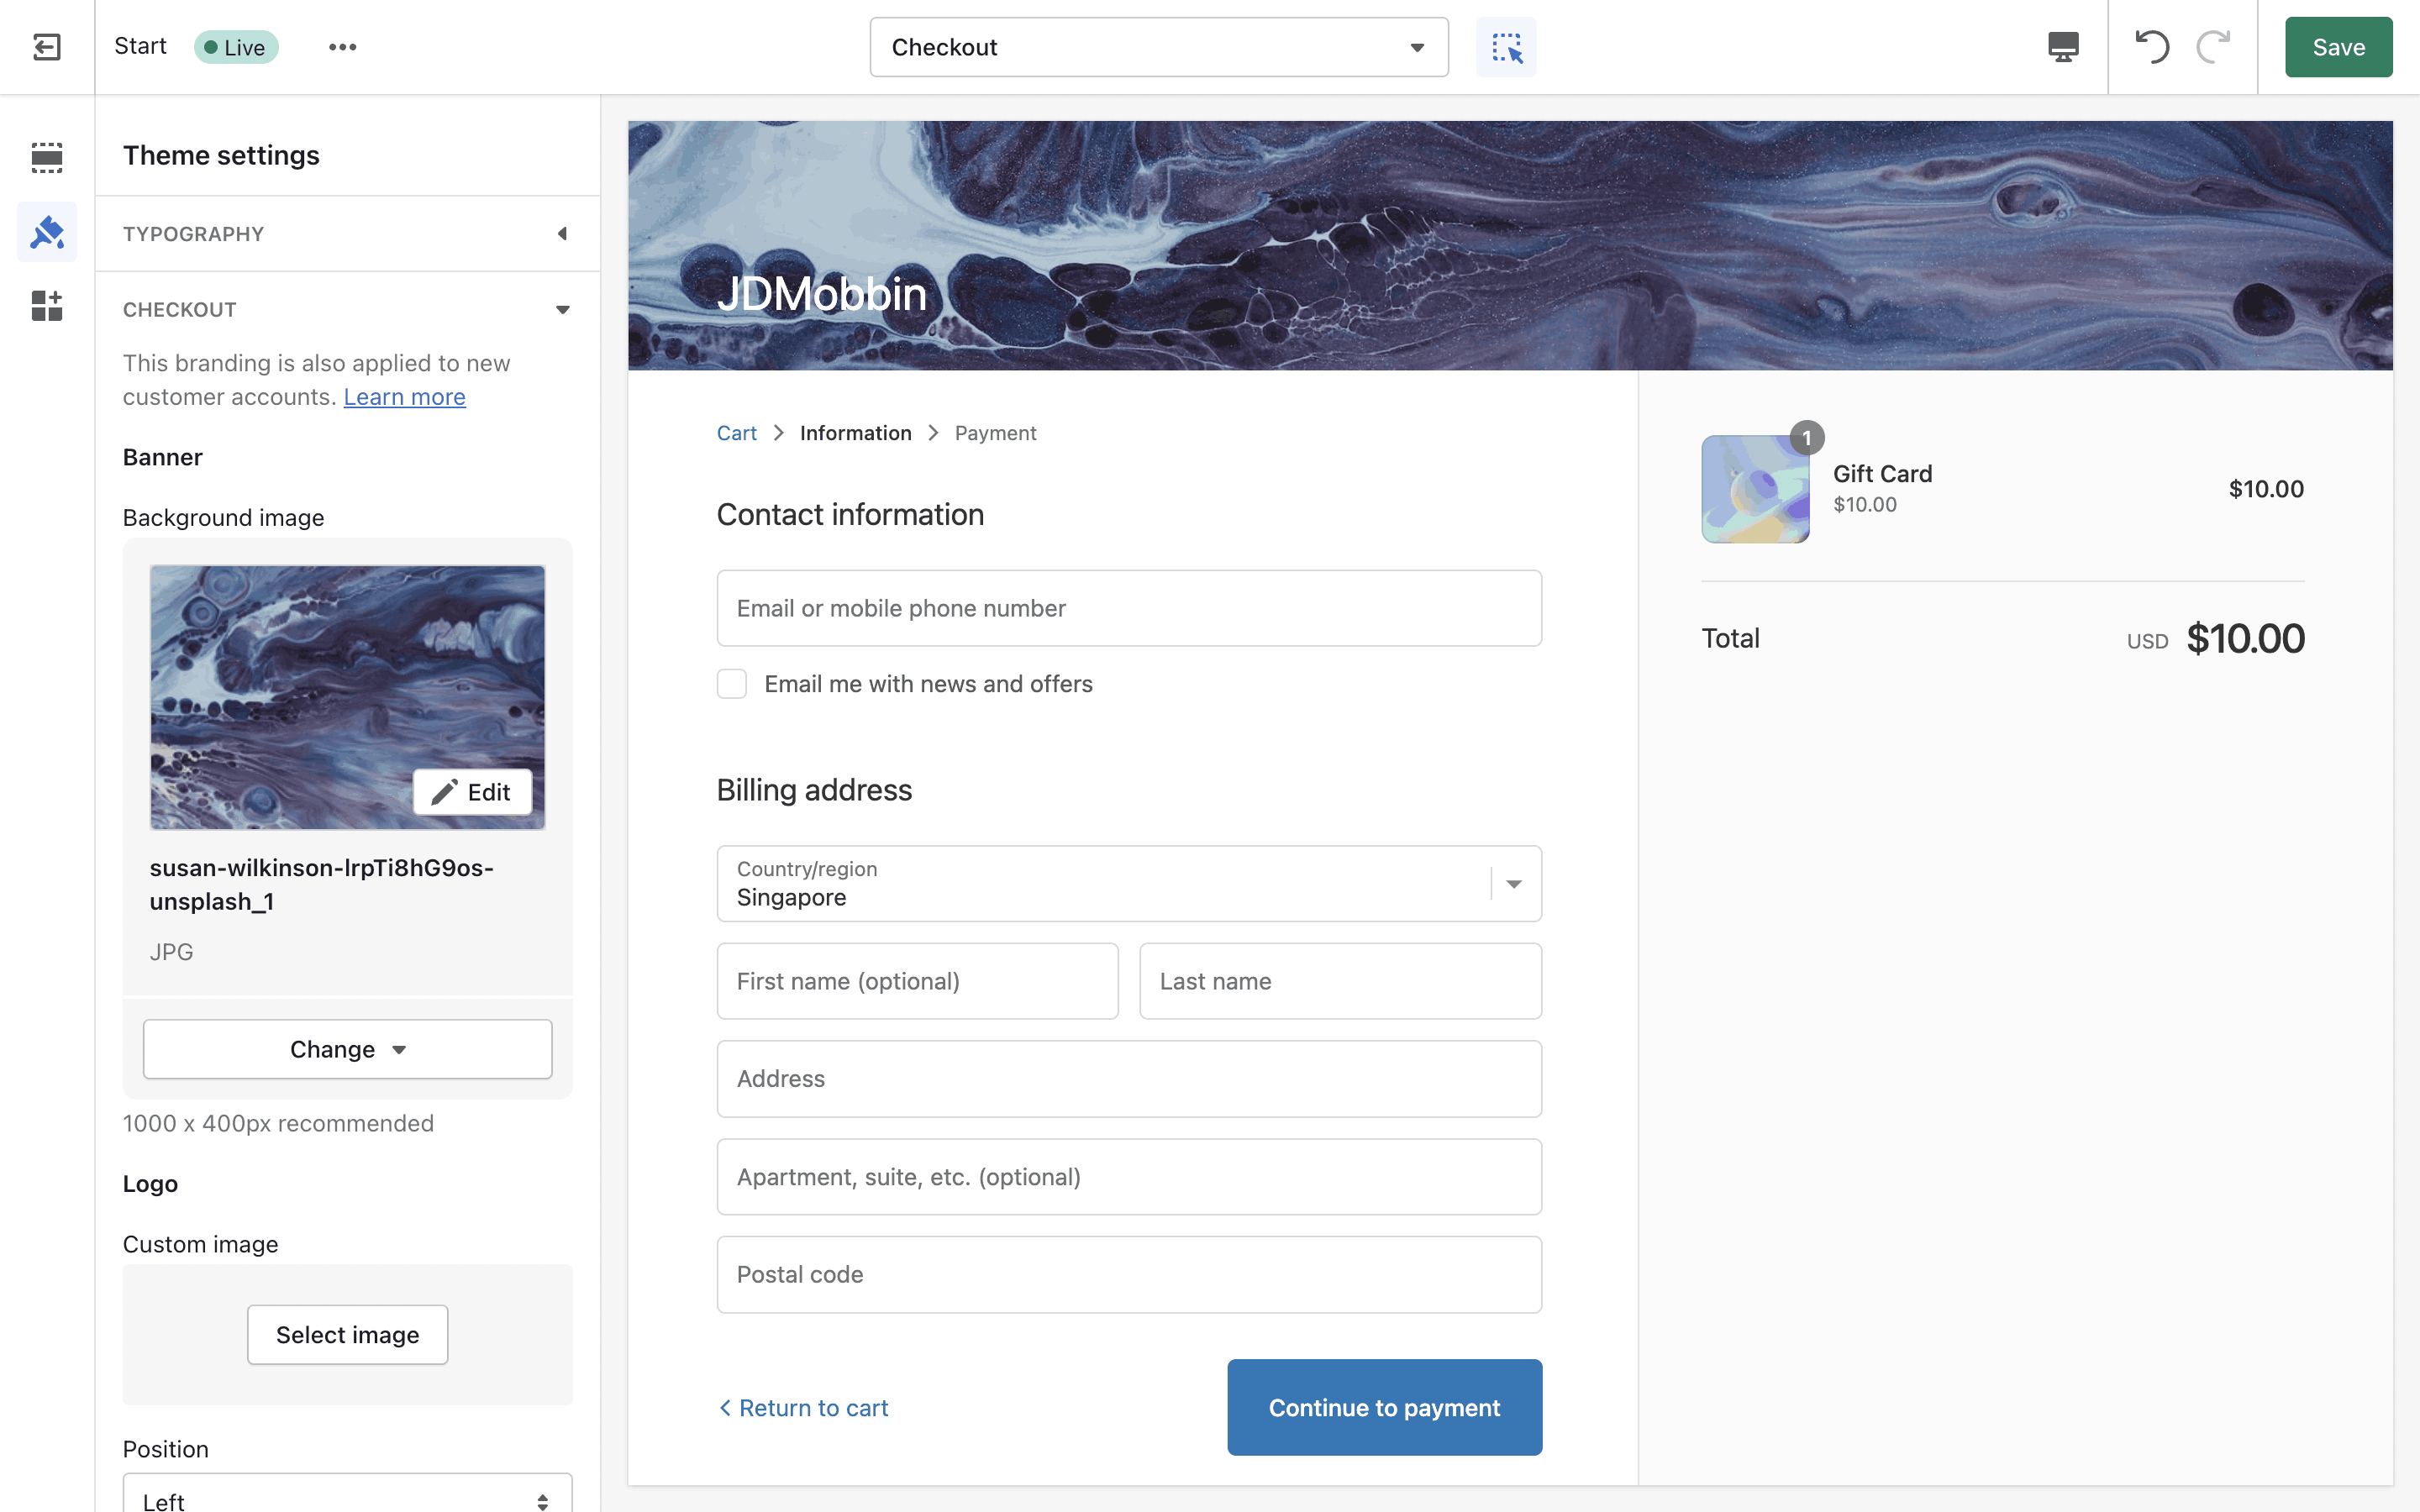Screen dimensions: 2420x1512
Task: Select the Theme settings paintbrush icon
Action: 47,232
